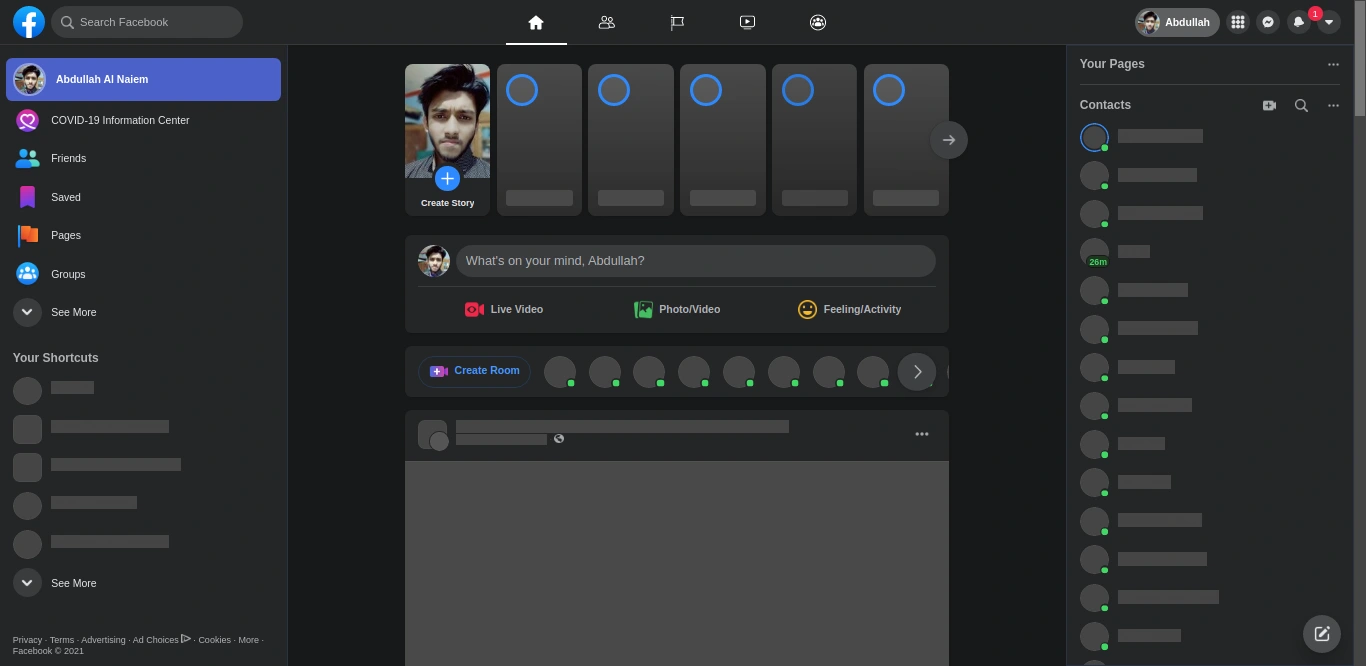Open Saved in the left sidebar
Screen dimensions: 1366x666
pos(143,197)
